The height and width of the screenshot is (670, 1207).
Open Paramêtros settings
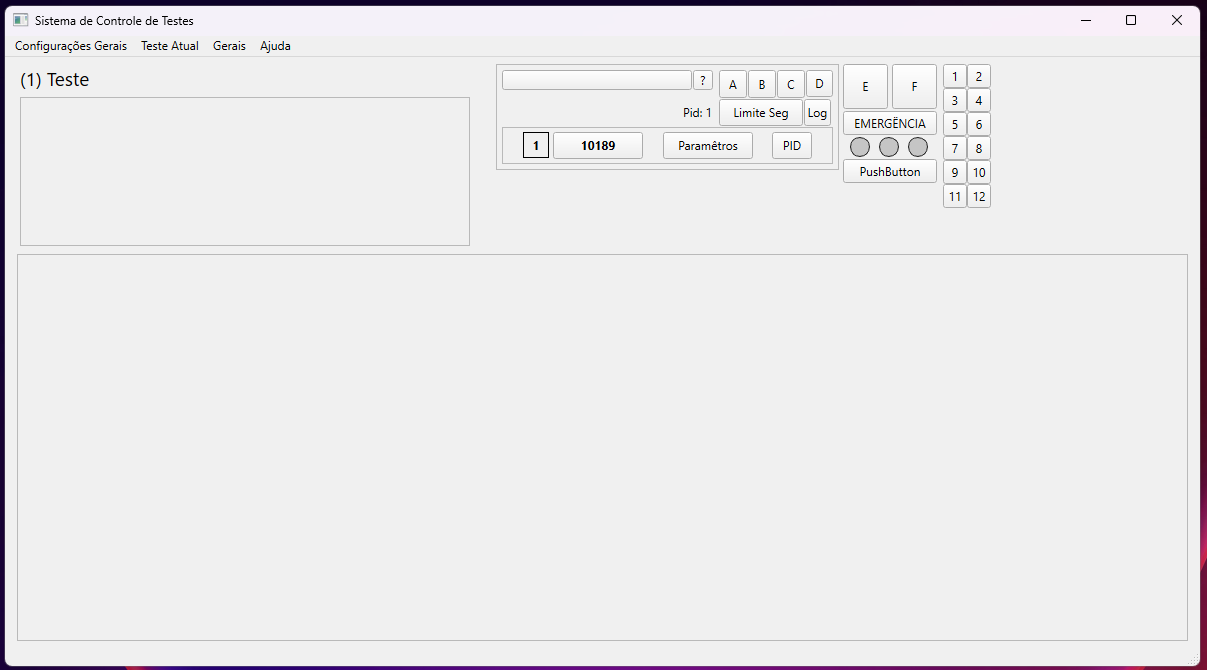point(708,146)
